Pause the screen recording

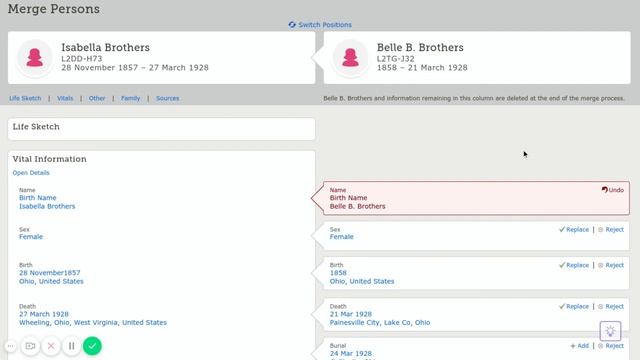pos(71,346)
